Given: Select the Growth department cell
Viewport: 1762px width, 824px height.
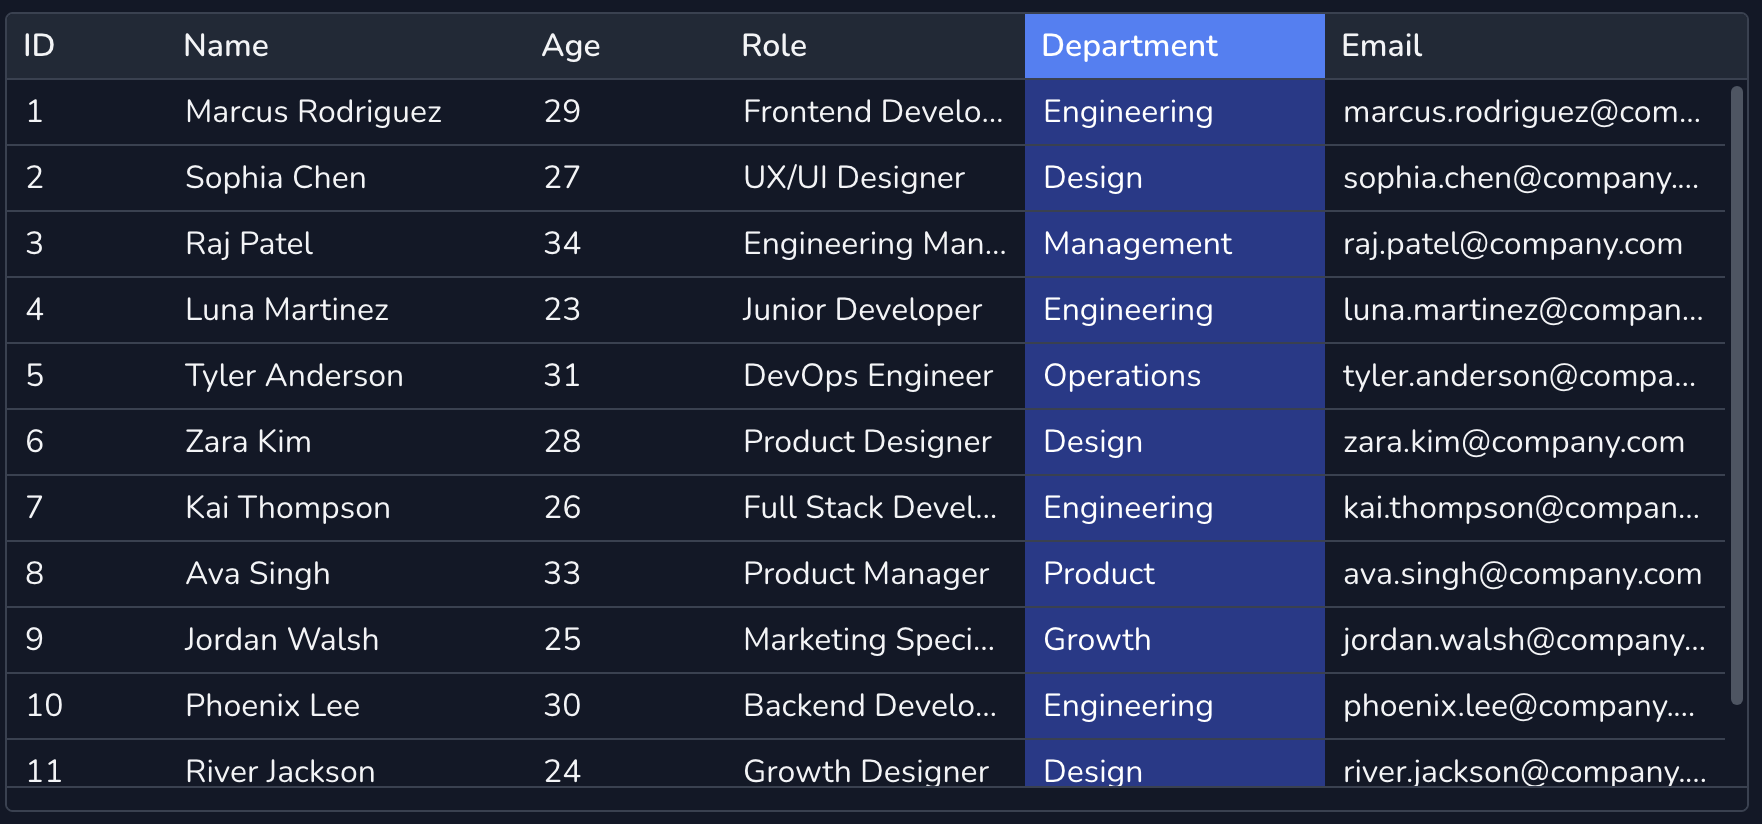Looking at the screenshot, I should click(x=1097, y=640).
